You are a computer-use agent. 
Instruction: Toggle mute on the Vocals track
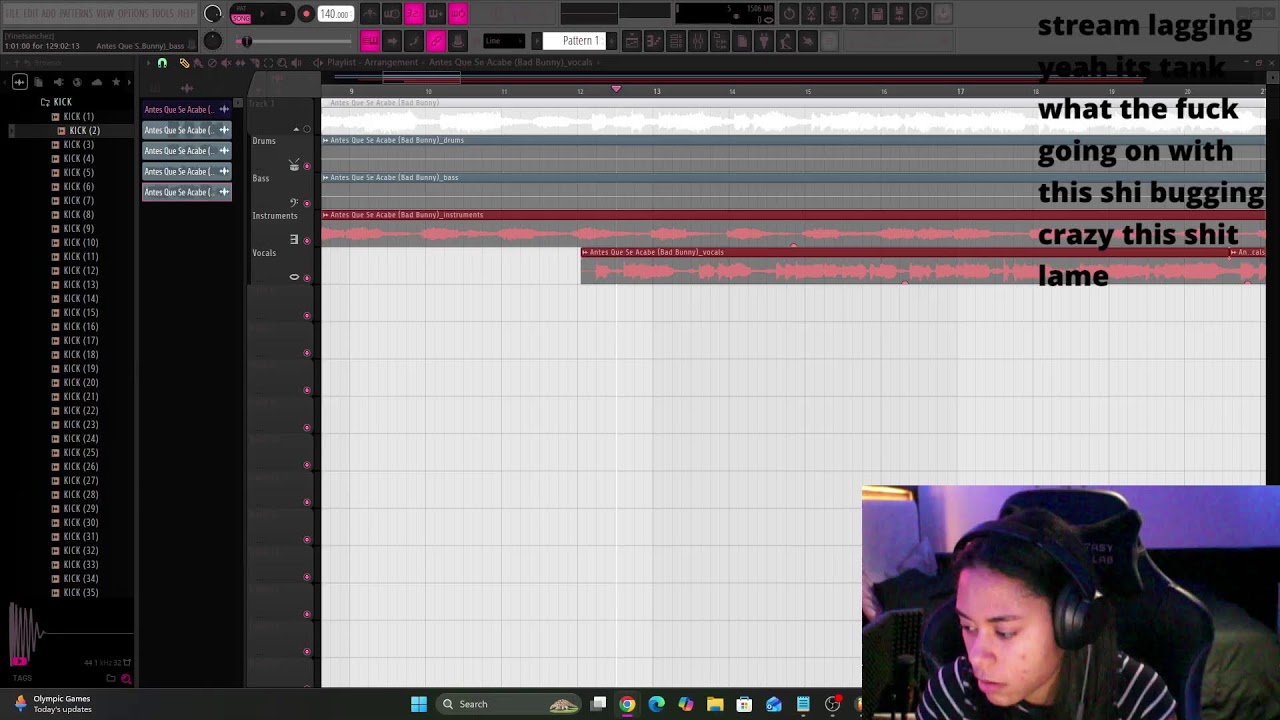coord(306,278)
